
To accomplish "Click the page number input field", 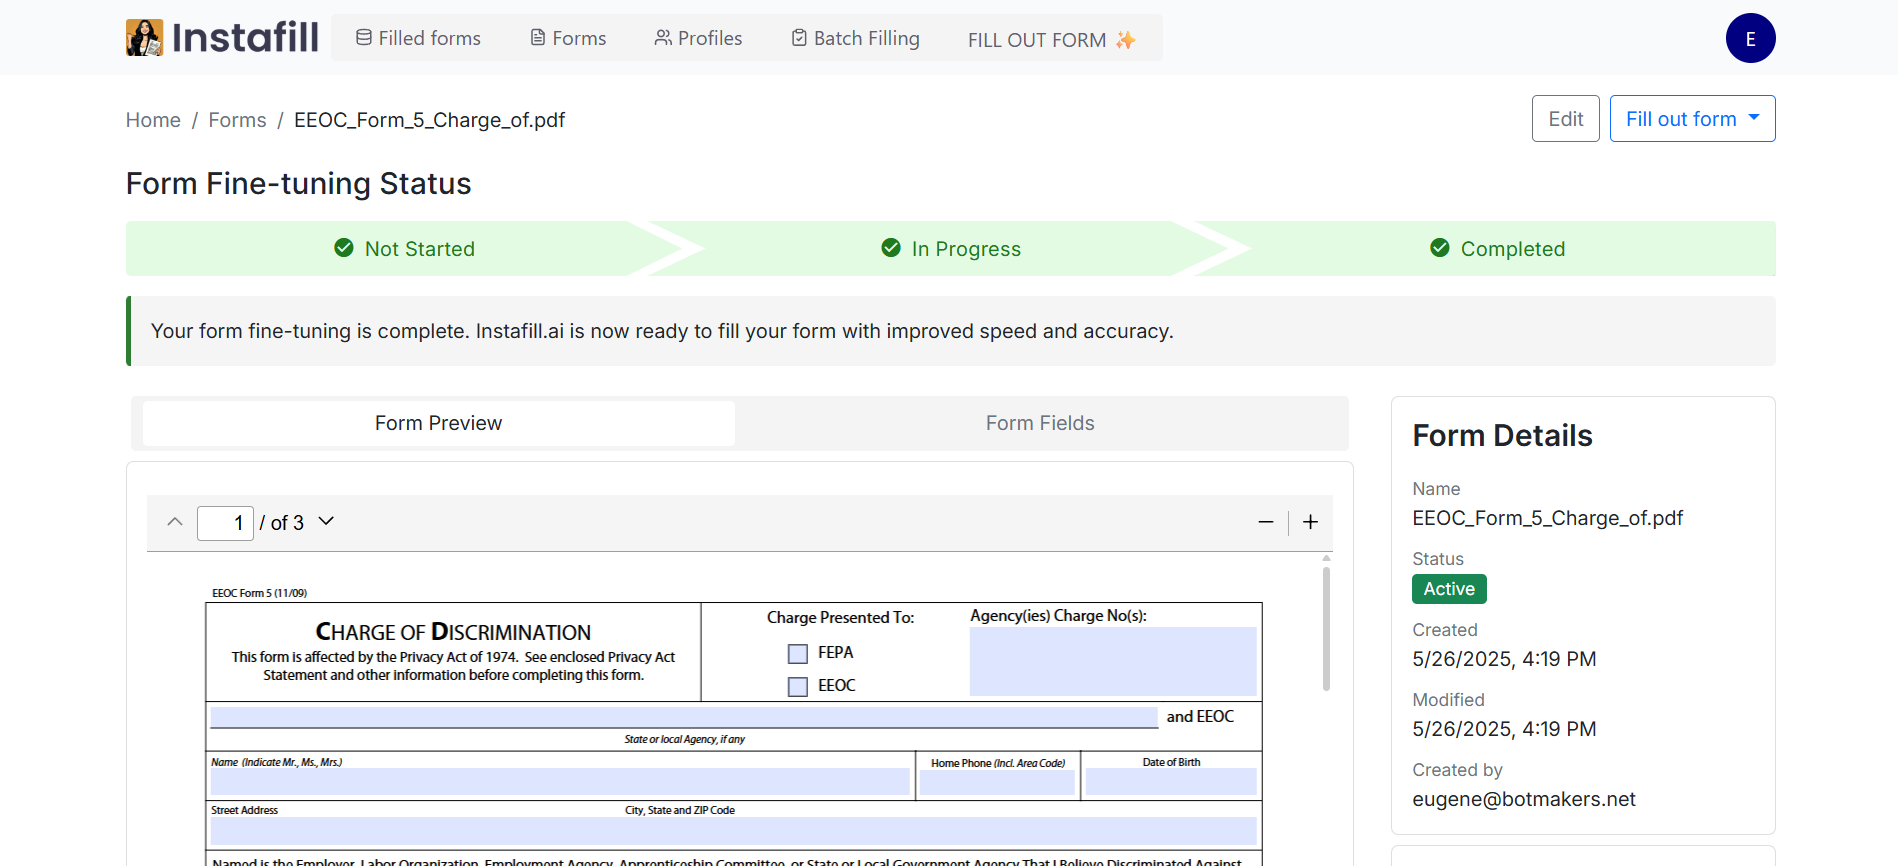I will point(225,523).
